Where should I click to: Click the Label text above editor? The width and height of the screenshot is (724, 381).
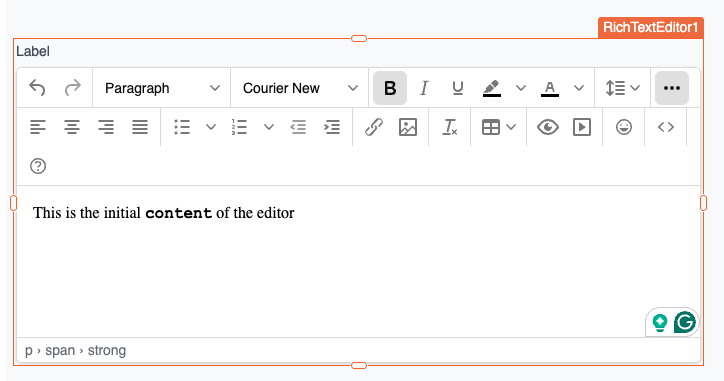click(33, 51)
